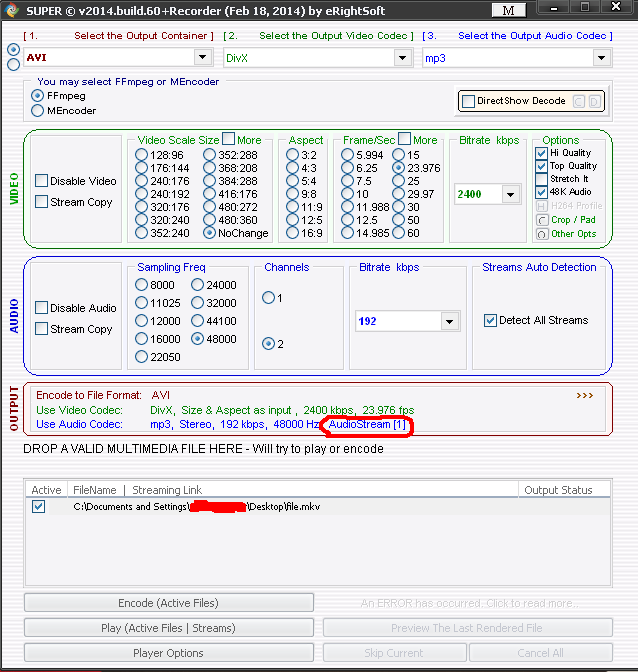Click the C button beside DirectShow Decode

[579, 102]
